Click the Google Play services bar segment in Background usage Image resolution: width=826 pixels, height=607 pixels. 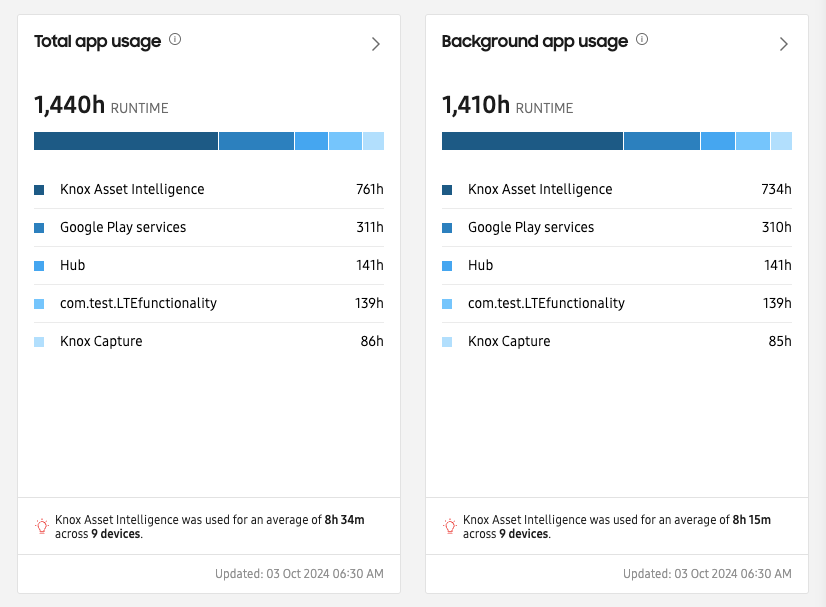click(x=661, y=141)
